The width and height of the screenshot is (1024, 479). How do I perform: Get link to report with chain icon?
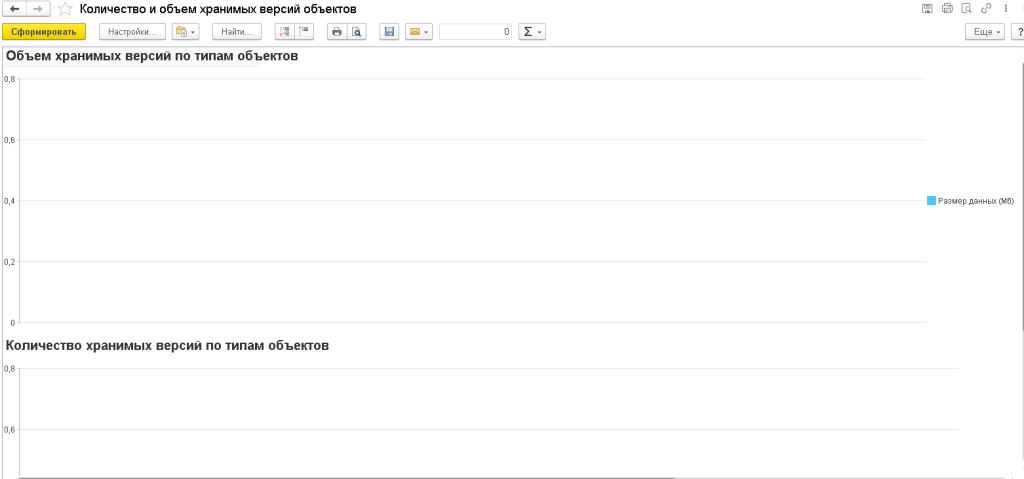(x=987, y=8)
